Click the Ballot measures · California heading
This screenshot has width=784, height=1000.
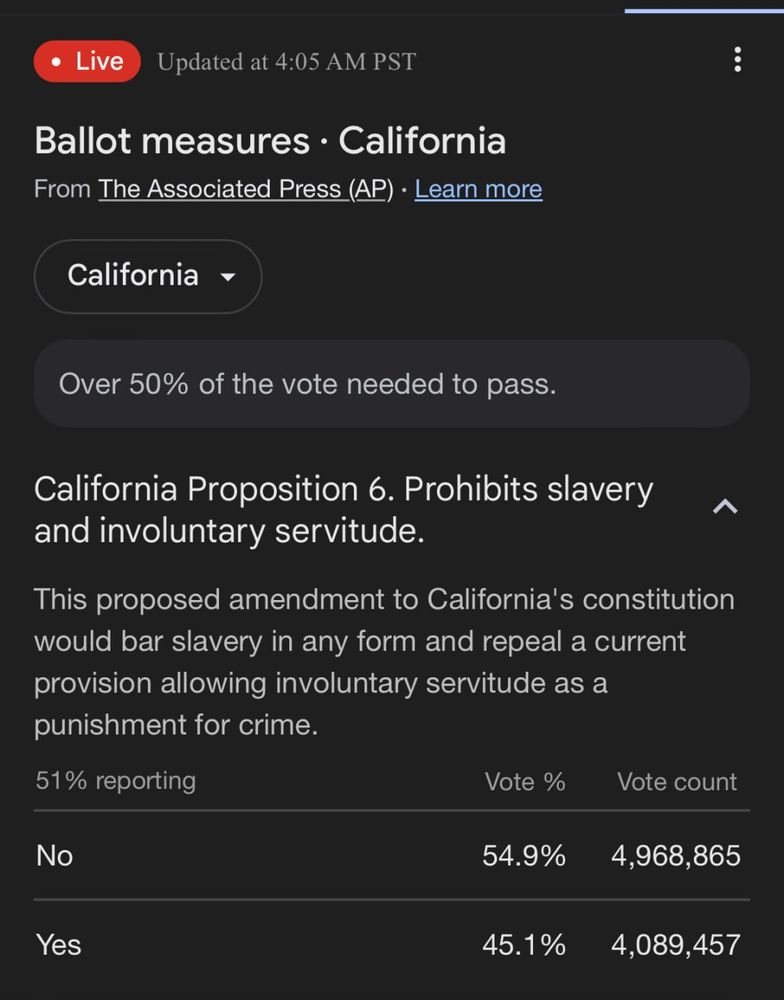click(x=270, y=141)
